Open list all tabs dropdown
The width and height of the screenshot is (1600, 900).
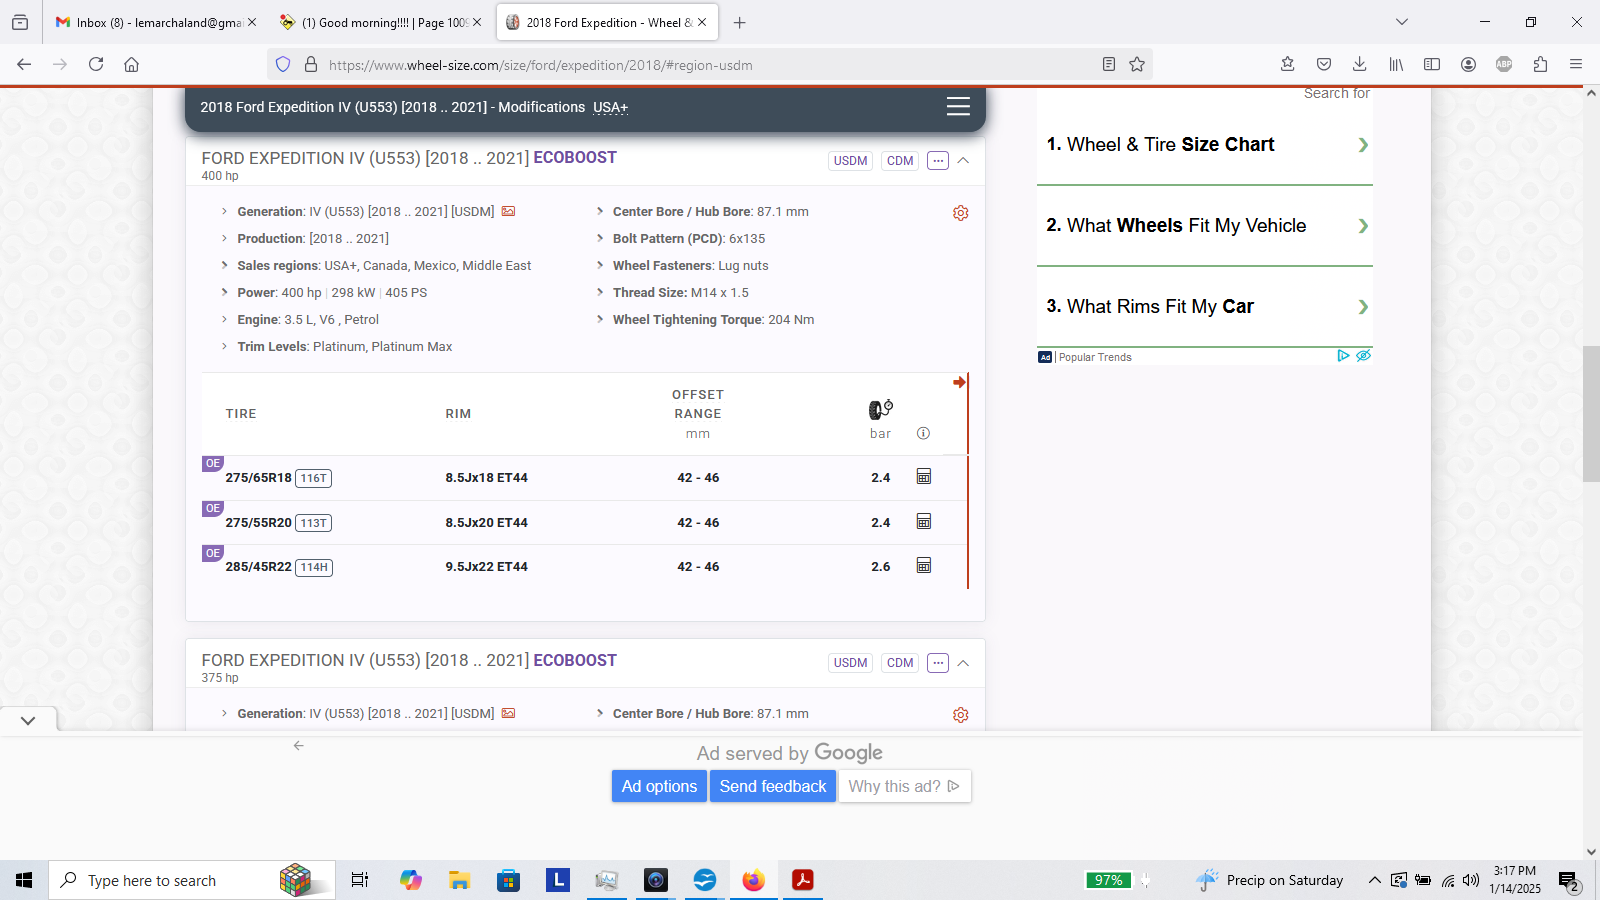pyautogui.click(x=1402, y=22)
